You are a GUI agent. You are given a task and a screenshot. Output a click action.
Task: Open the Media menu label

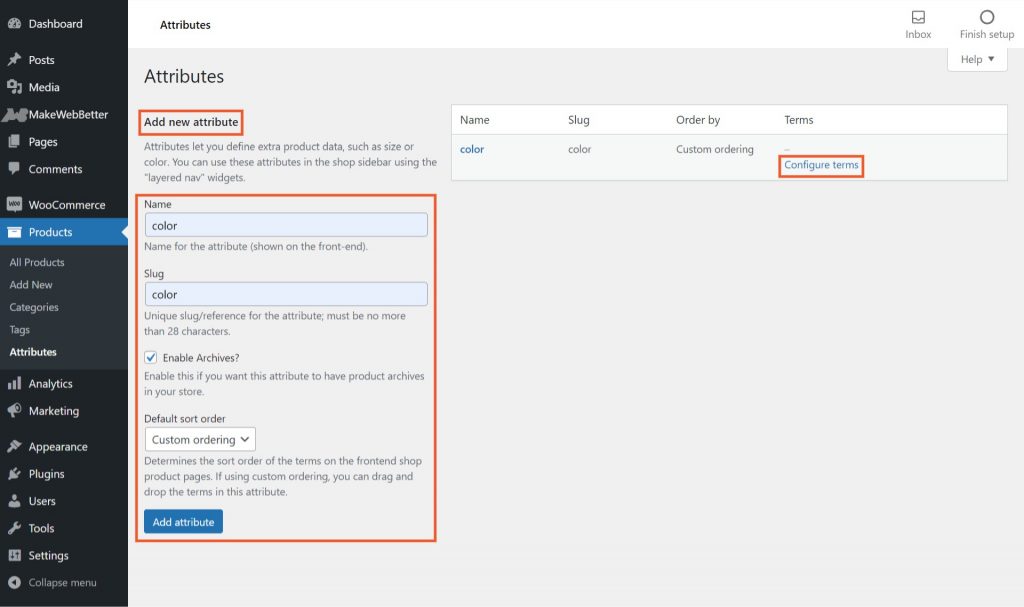coord(44,87)
